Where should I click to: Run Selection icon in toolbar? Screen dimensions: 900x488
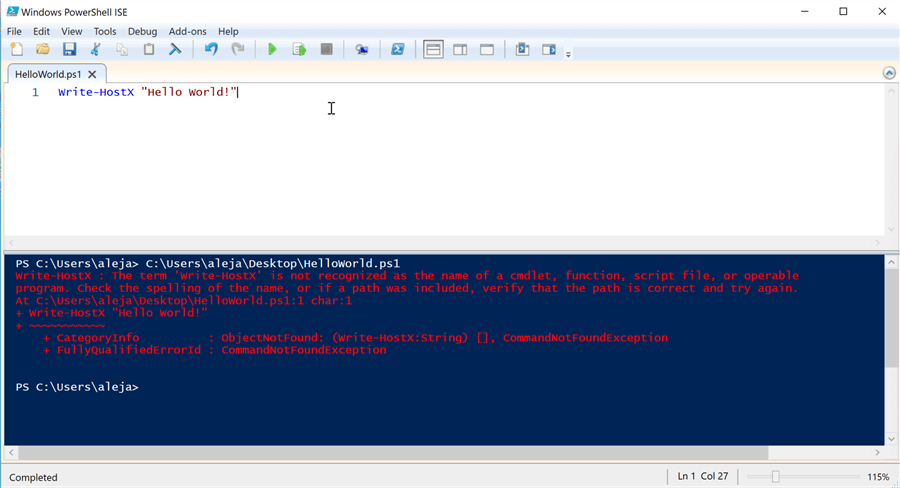click(299, 49)
